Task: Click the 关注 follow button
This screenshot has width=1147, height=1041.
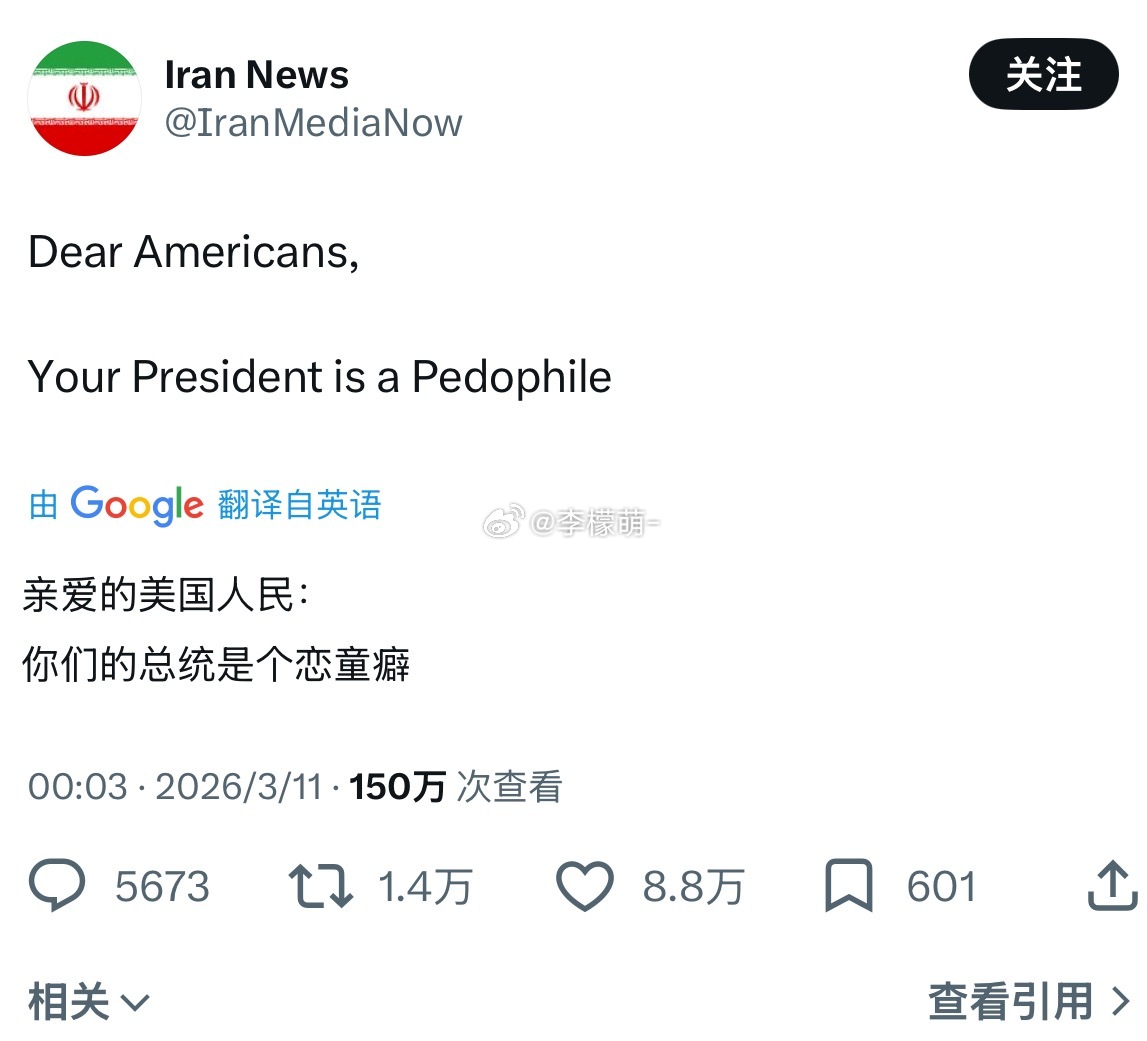Action: [x=1043, y=75]
